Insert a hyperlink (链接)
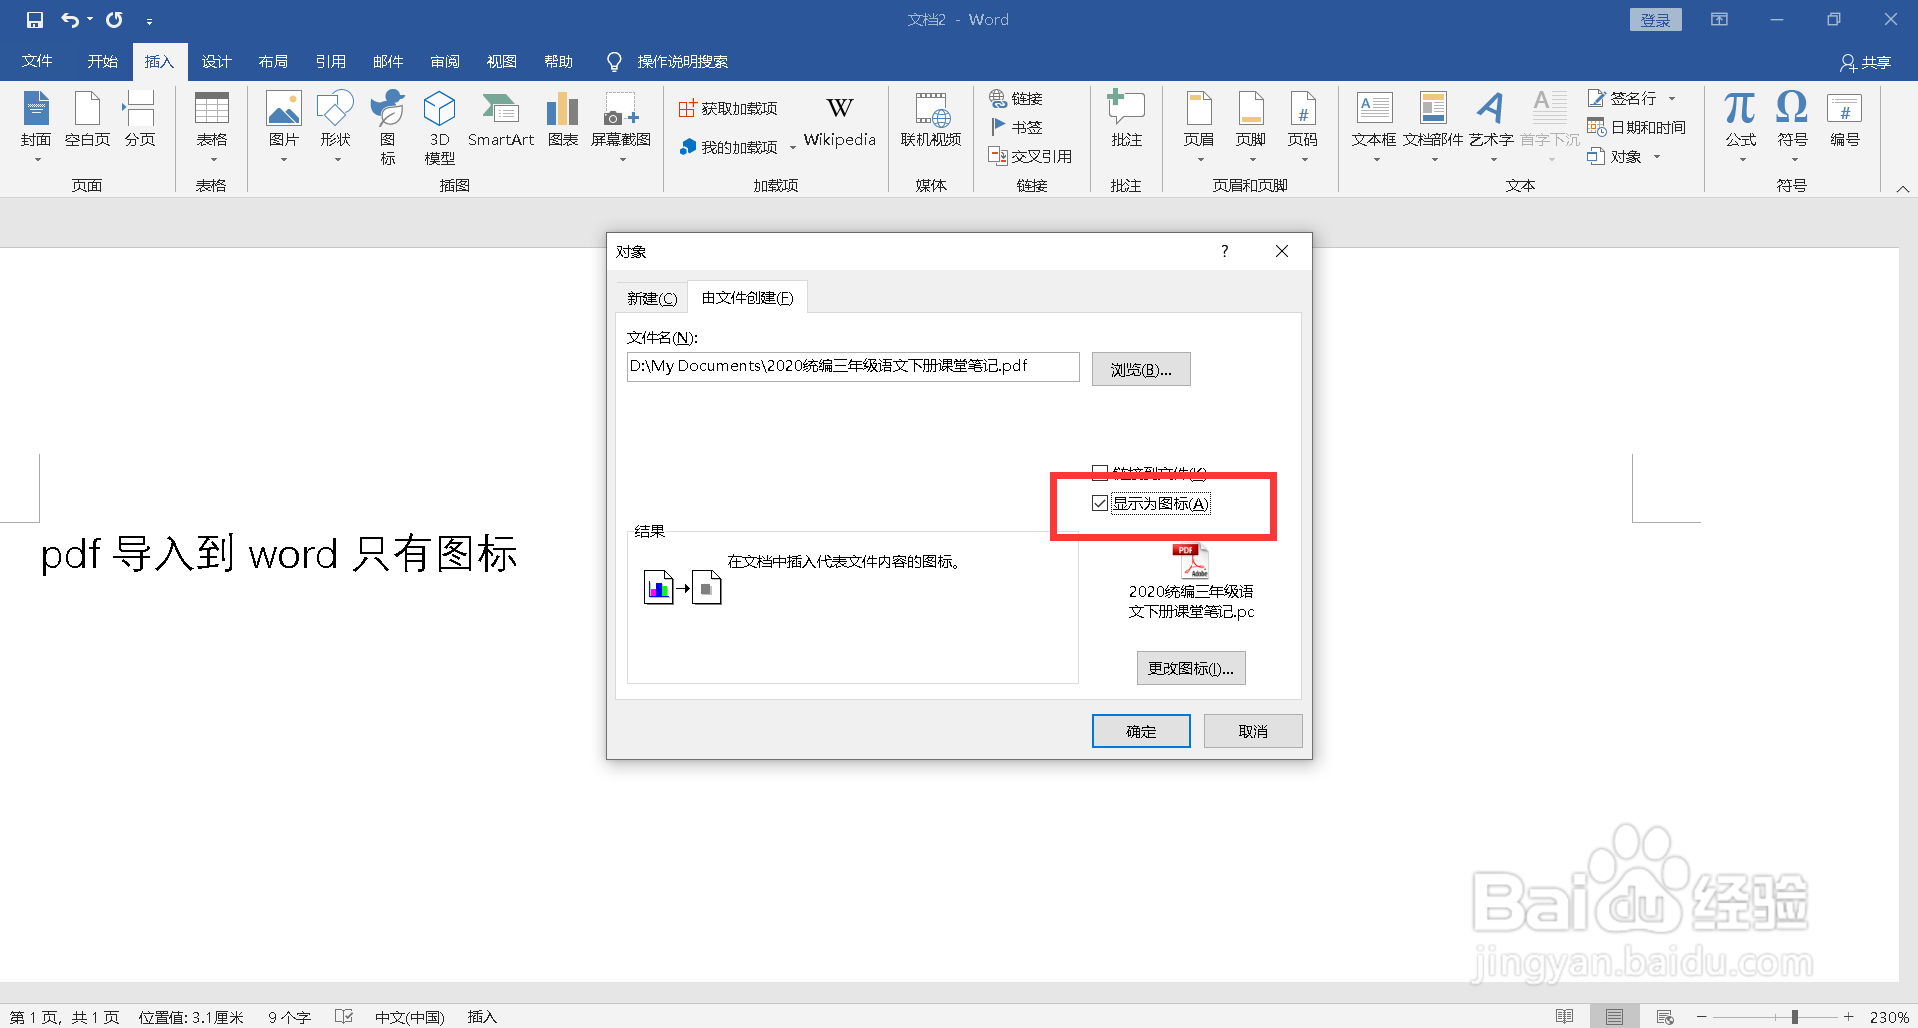Image resolution: width=1918 pixels, height=1028 pixels. click(1016, 98)
